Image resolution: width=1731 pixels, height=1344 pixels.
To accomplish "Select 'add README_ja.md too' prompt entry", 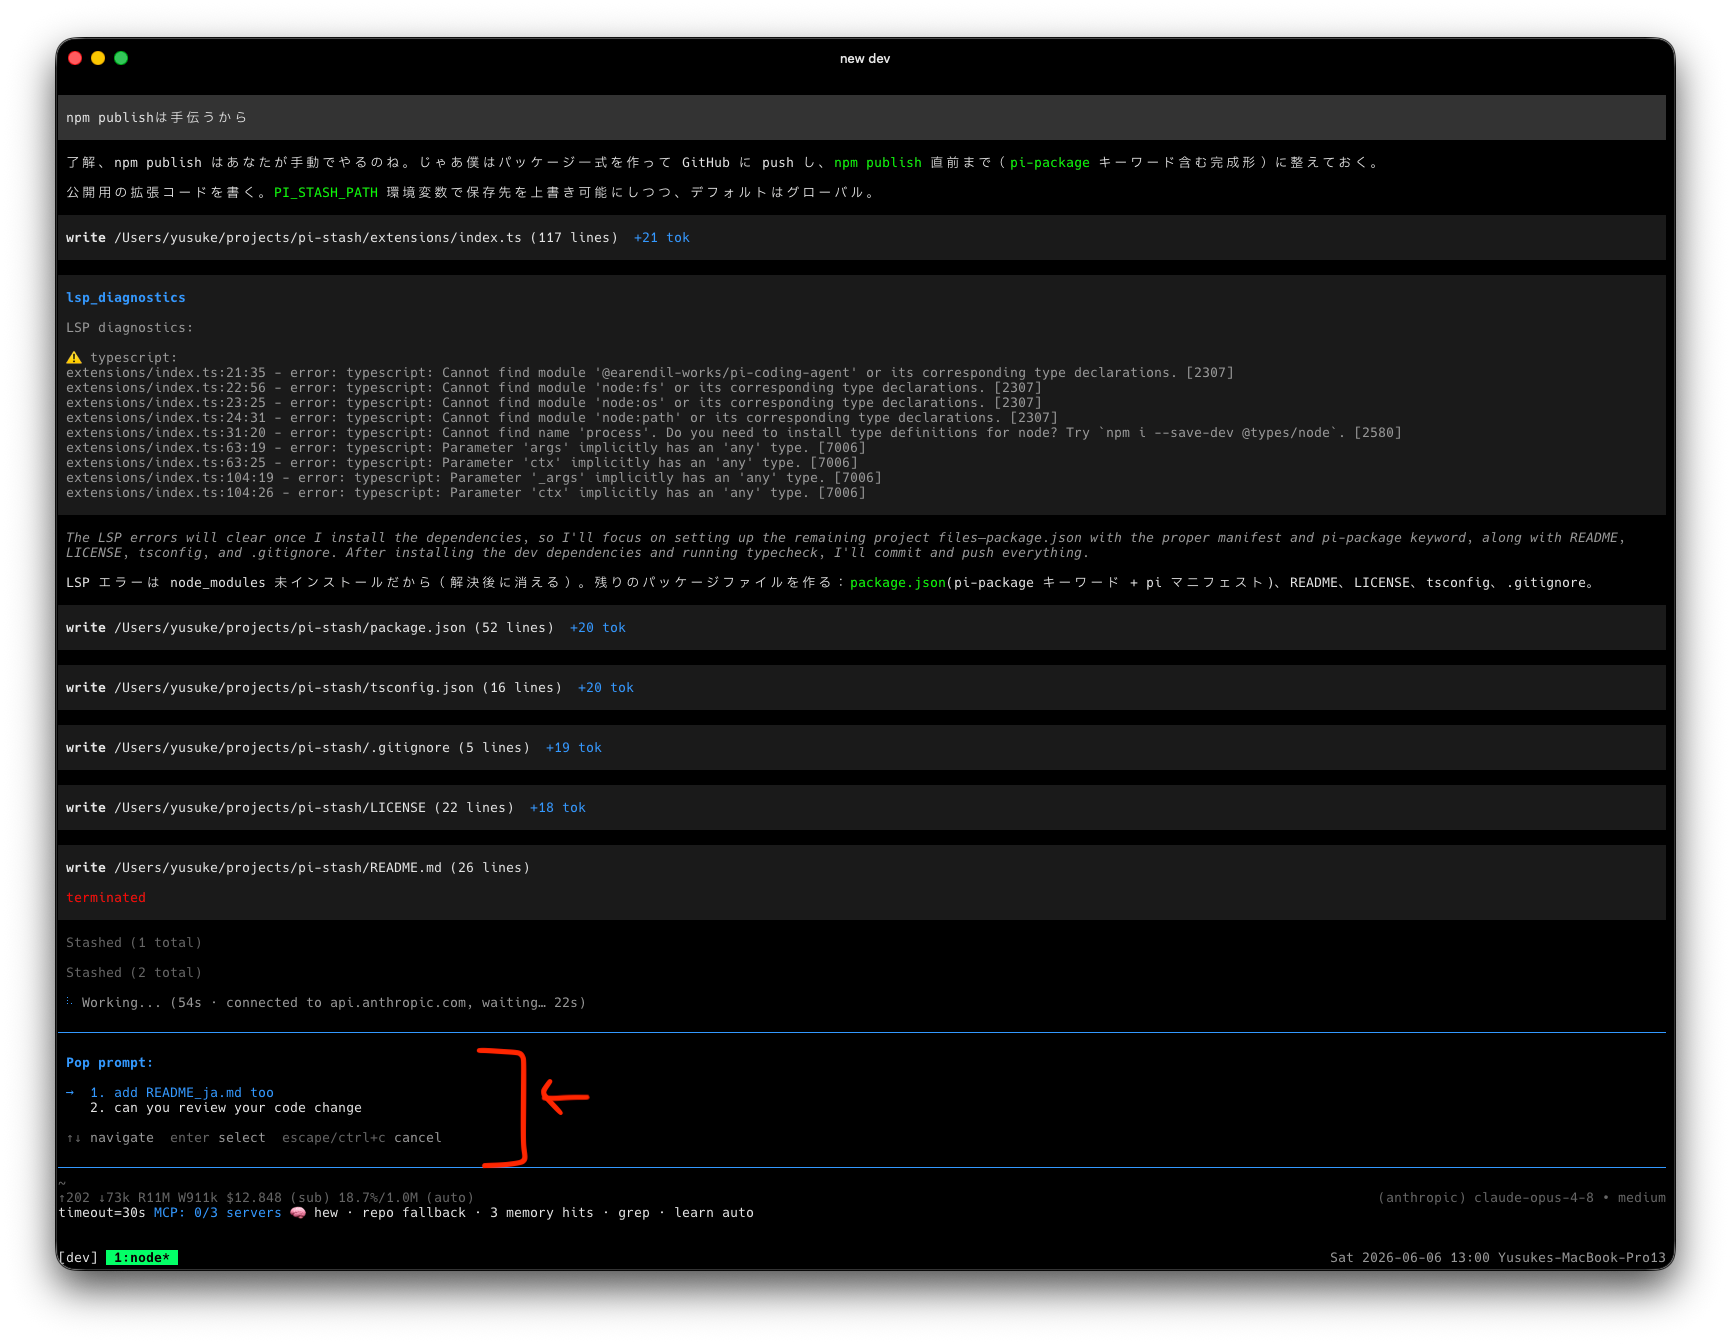I will point(182,1092).
